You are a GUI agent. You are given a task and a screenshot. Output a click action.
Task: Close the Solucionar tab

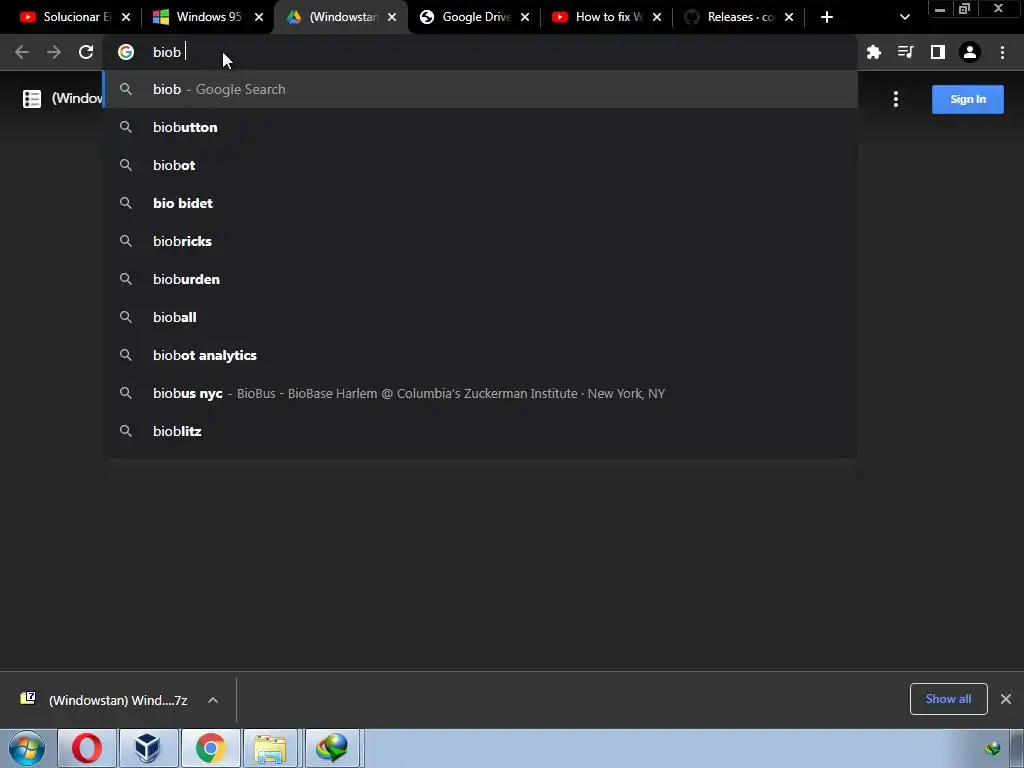coord(126,17)
